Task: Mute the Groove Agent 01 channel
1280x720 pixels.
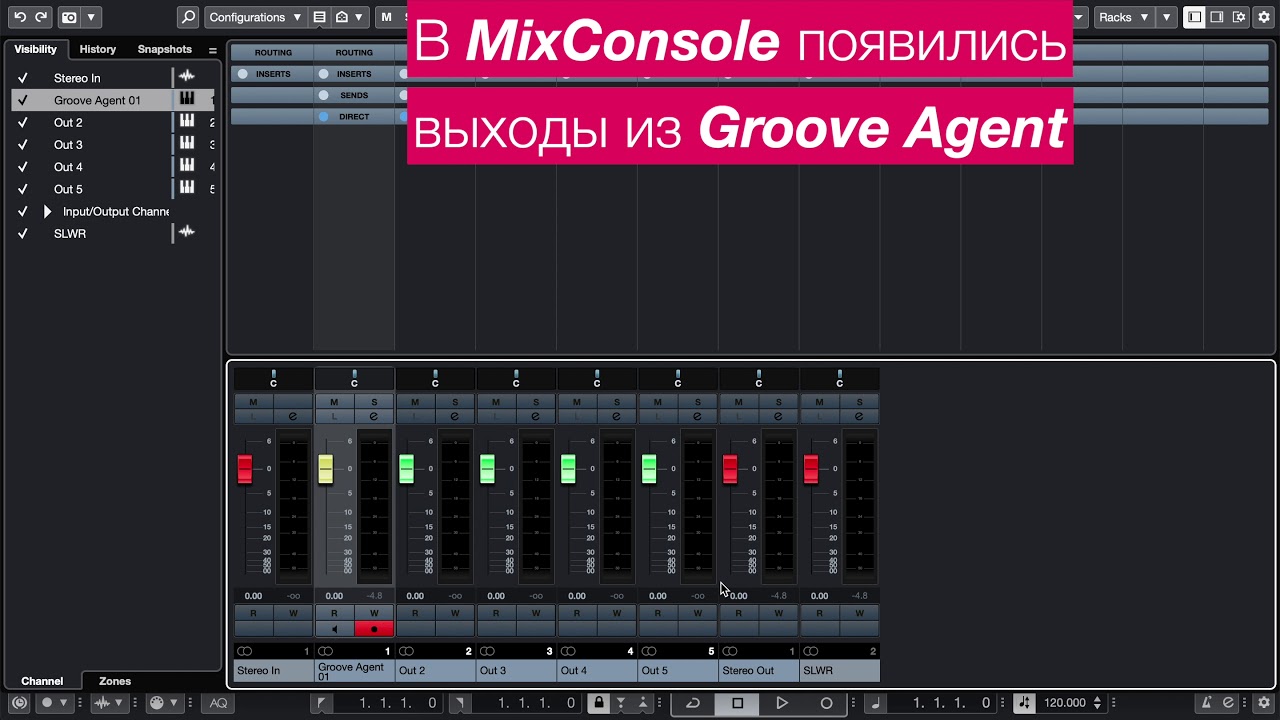Action: click(334, 402)
